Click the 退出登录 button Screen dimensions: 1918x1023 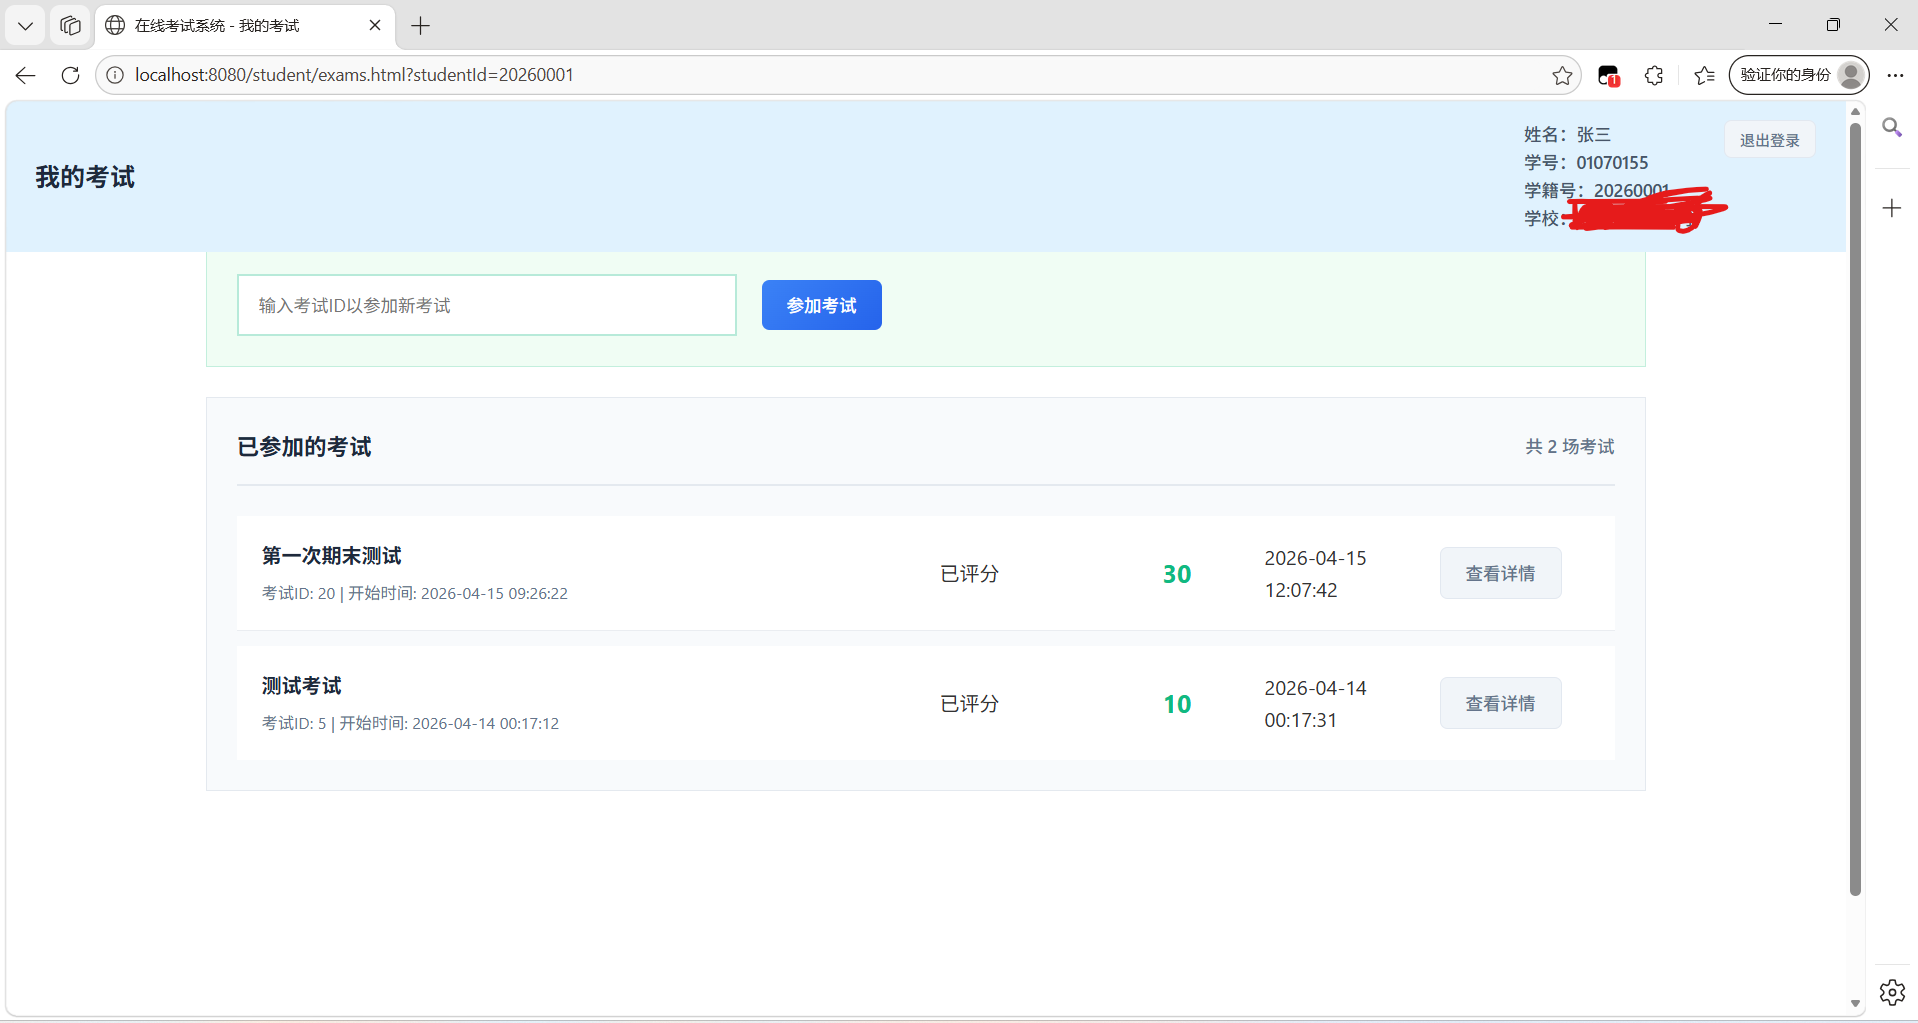pyautogui.click(x=1769, y=140)
